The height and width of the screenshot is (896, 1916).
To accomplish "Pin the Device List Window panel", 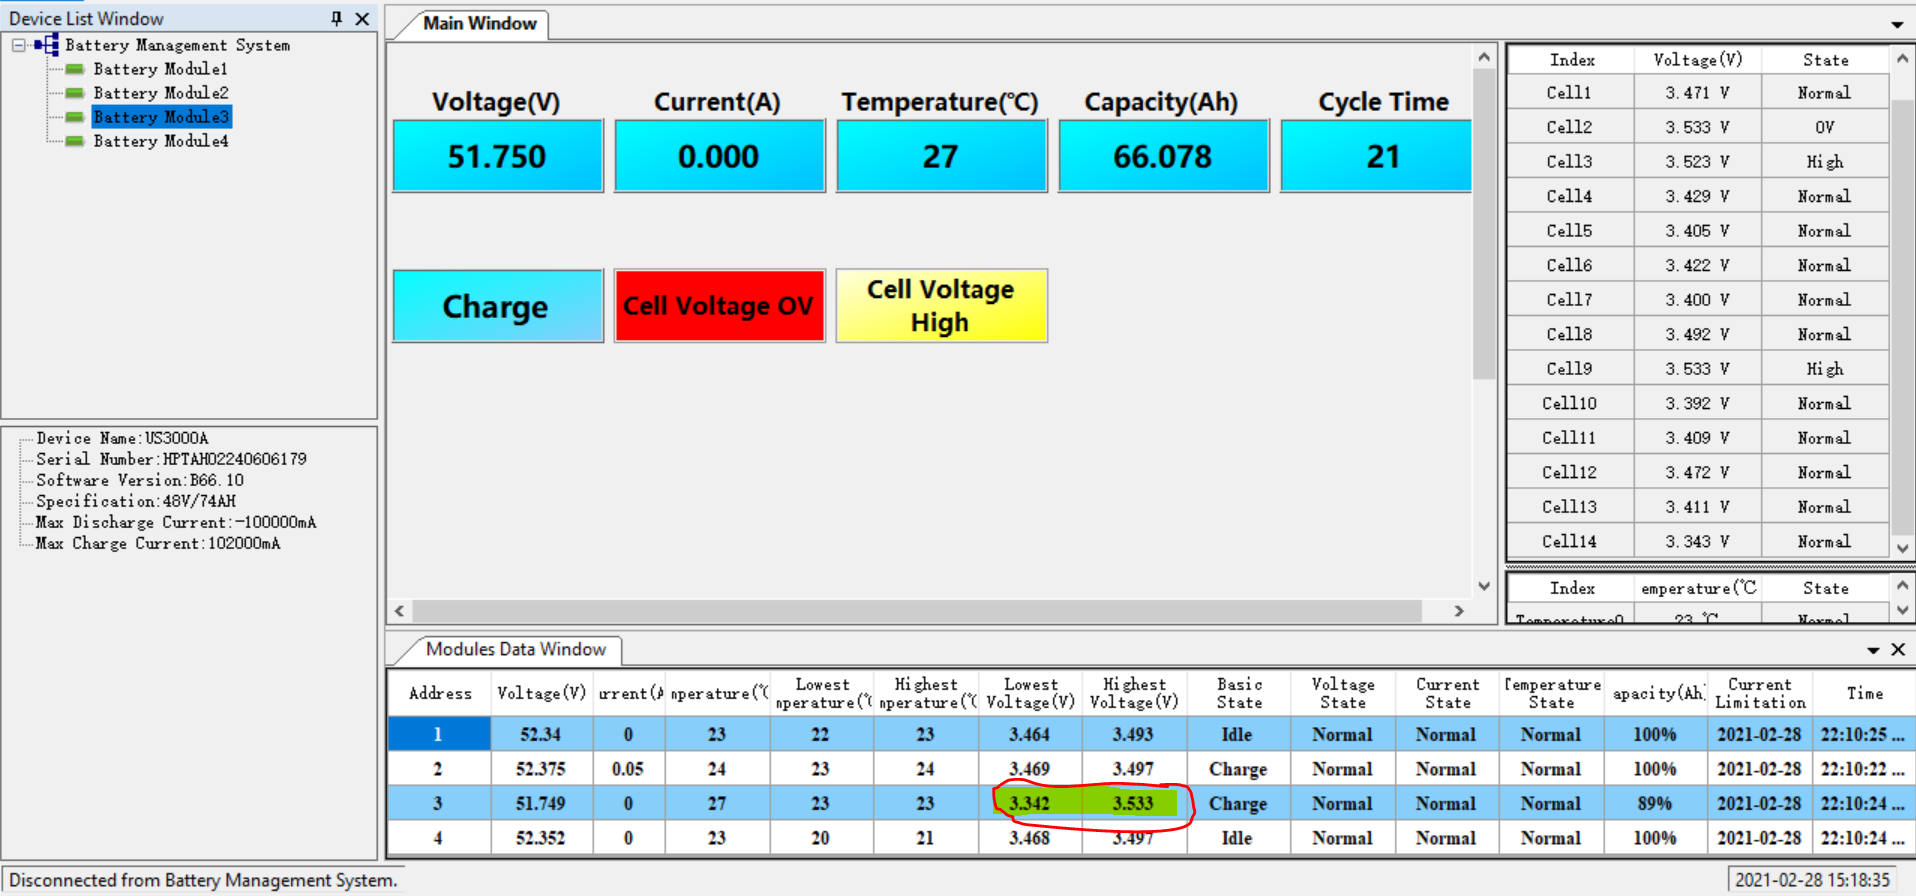I will coord(336,18).
